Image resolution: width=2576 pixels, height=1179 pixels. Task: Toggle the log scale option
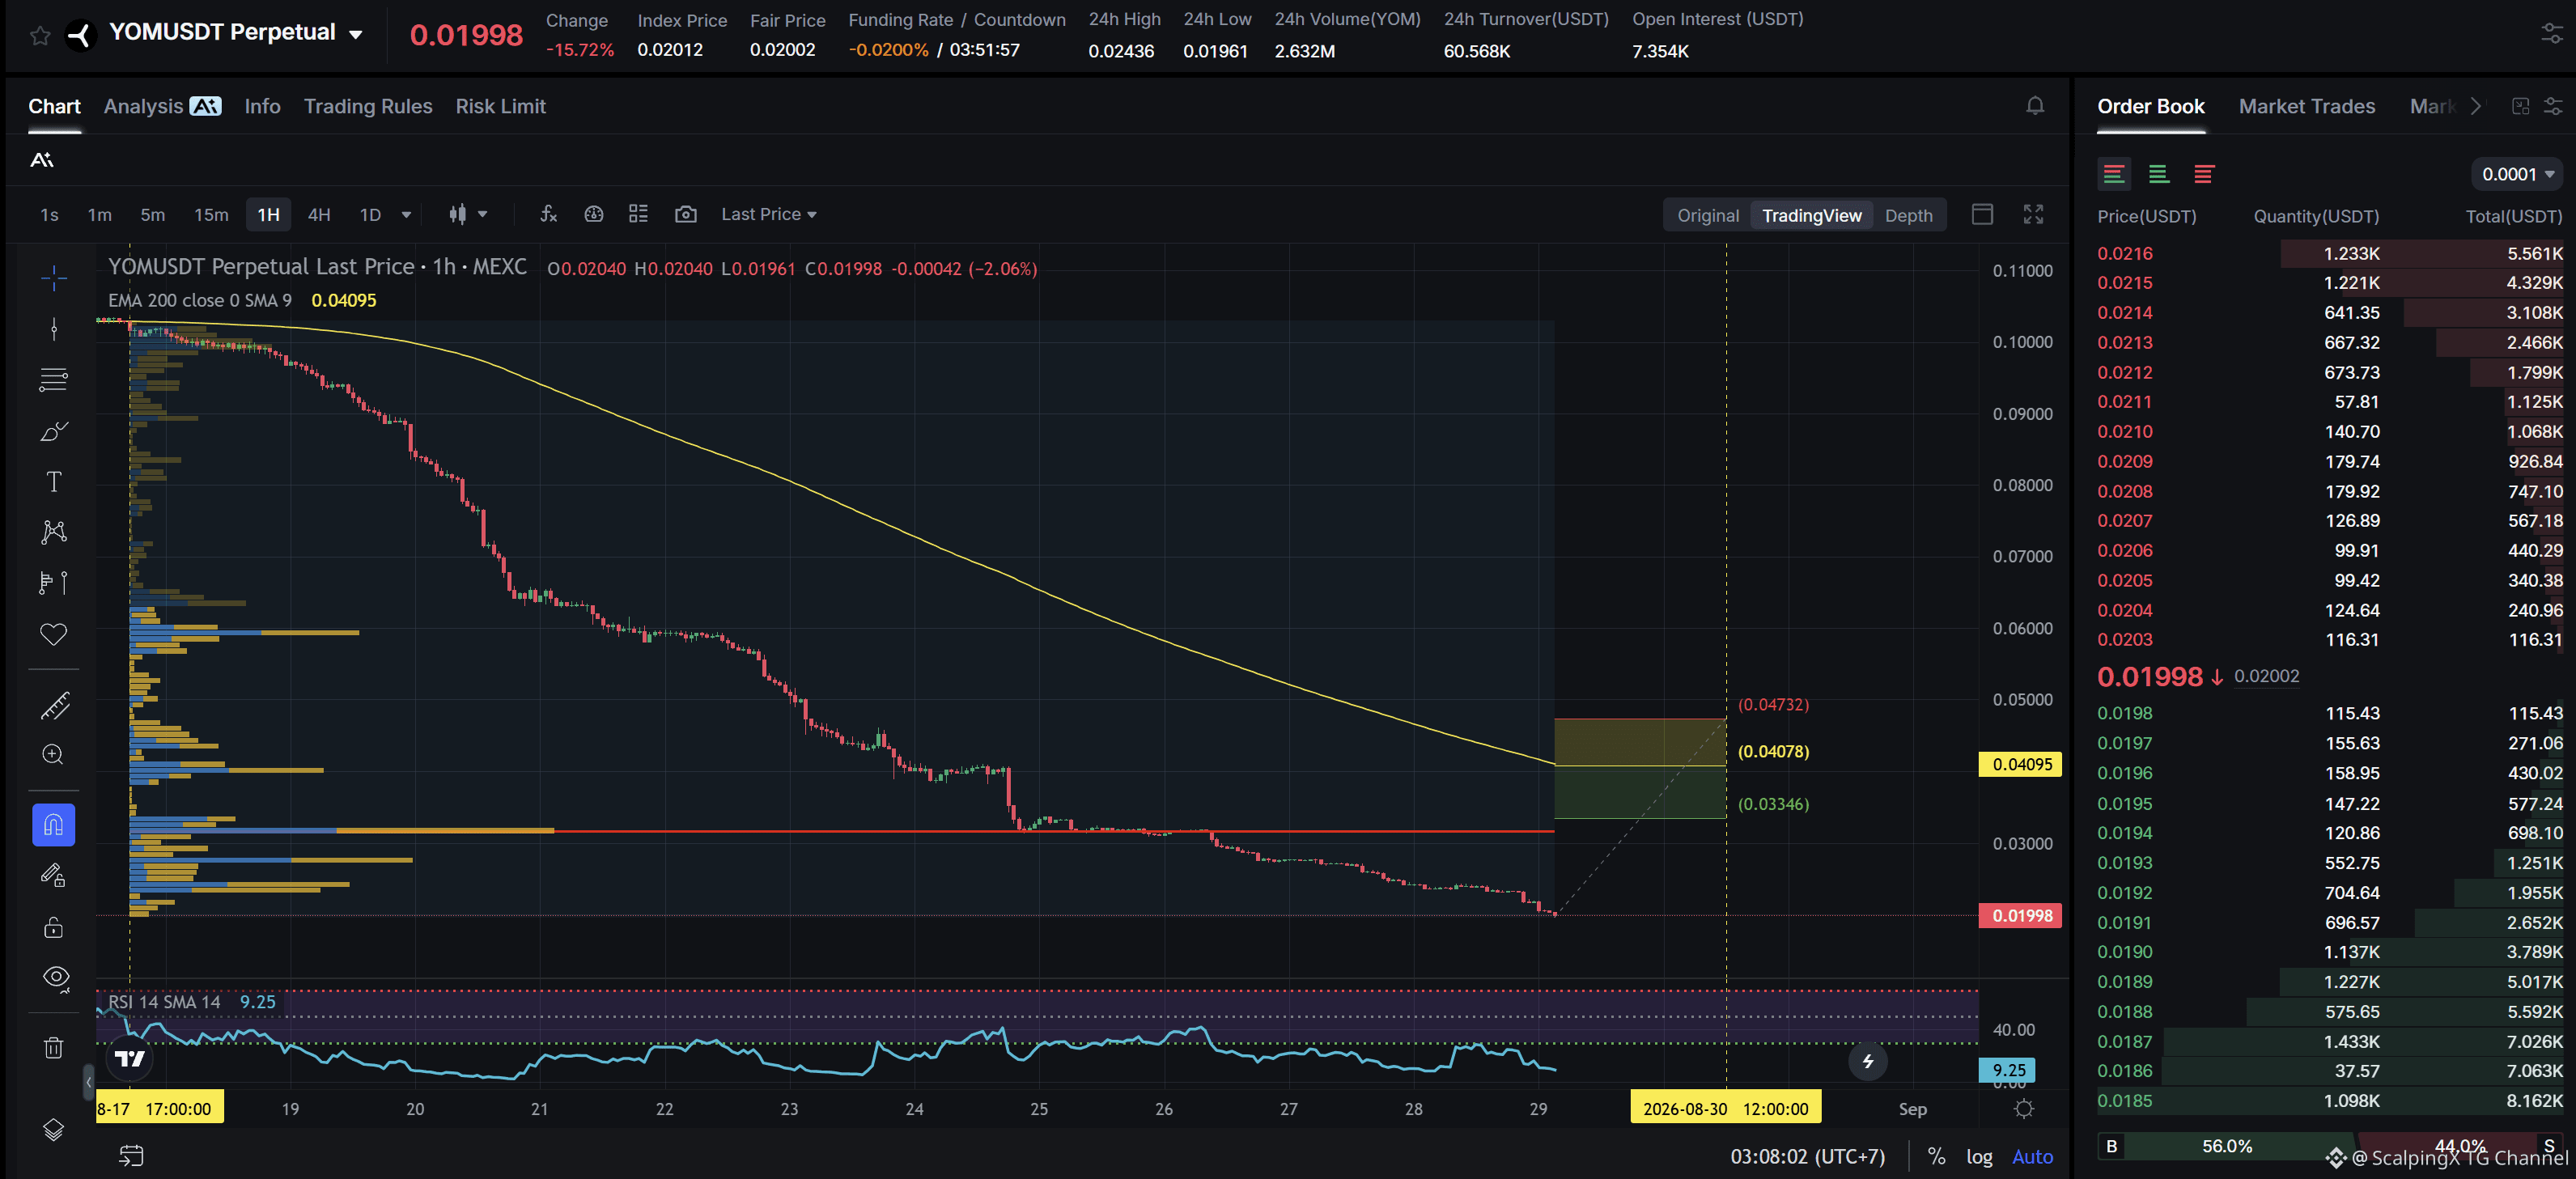(x=1979, y=1157)
